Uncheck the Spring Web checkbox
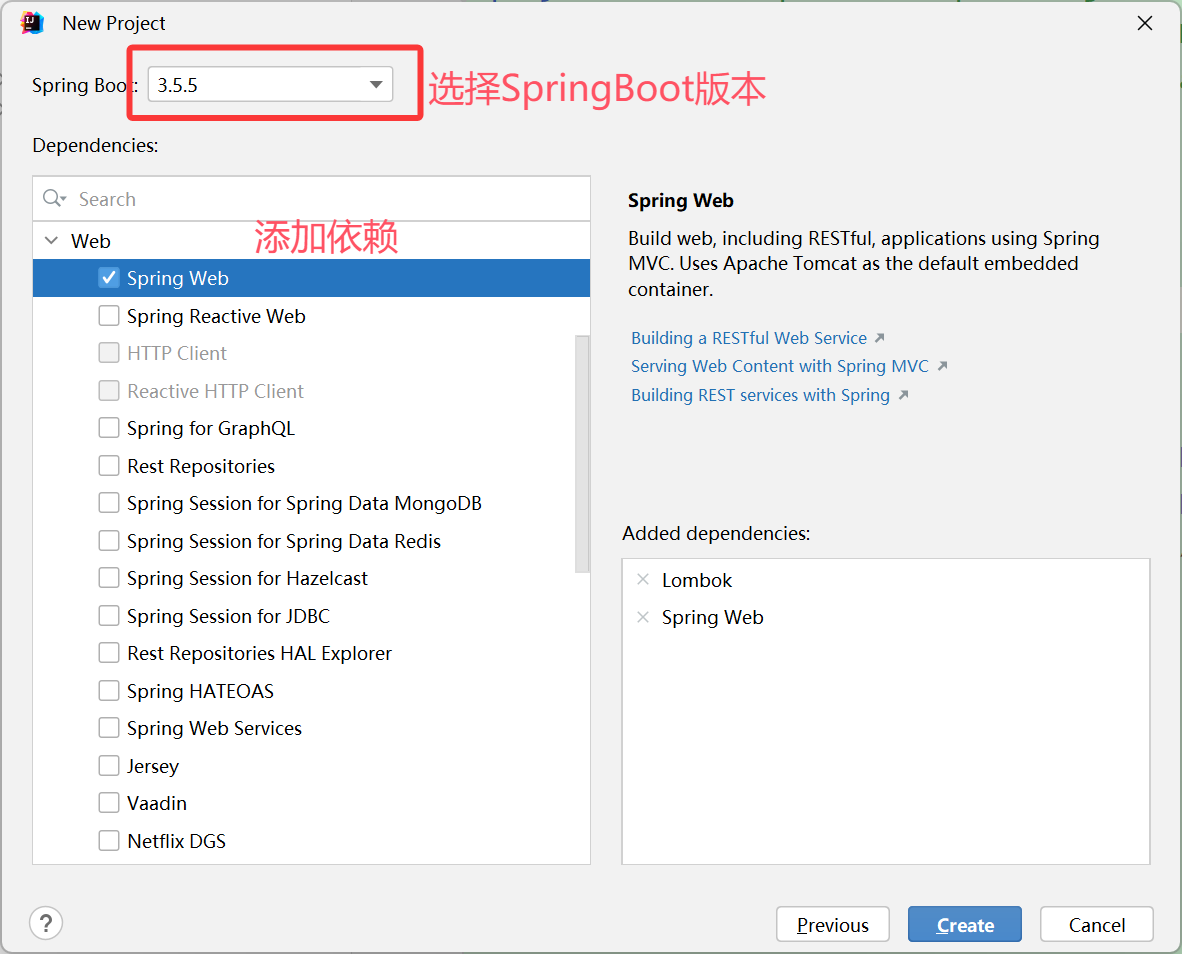 [109, 278]
